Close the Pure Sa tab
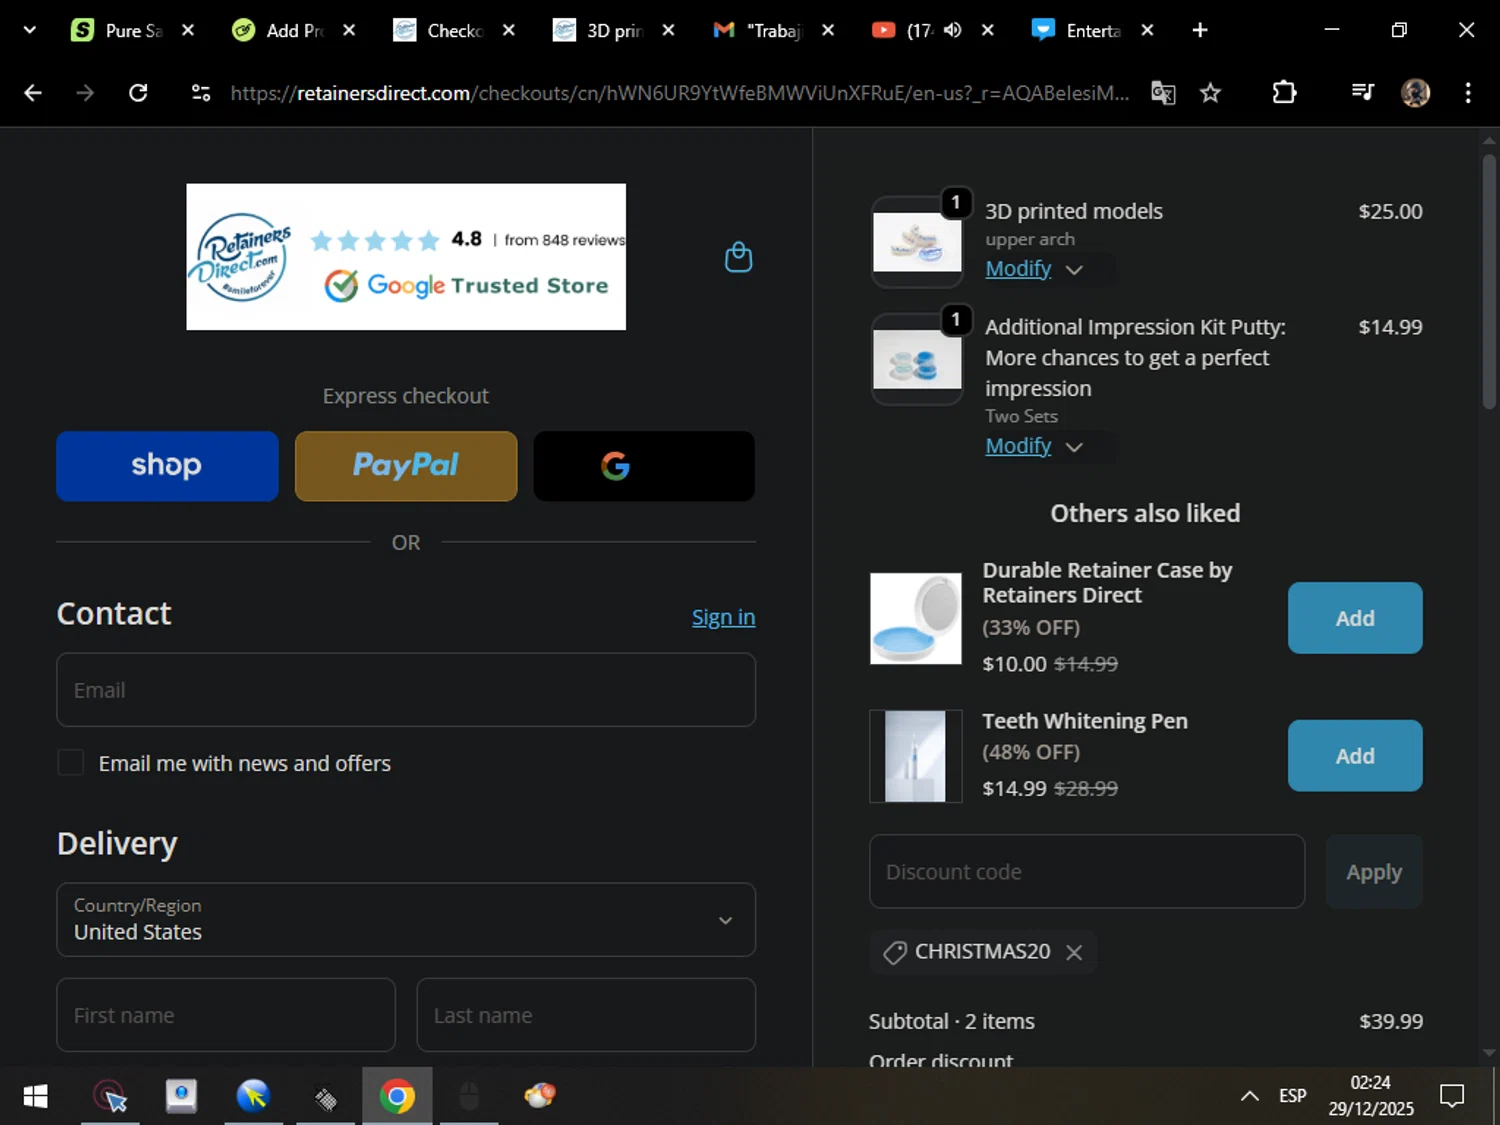Screen dimensions: 1500x1125 (x=188, y=30)
